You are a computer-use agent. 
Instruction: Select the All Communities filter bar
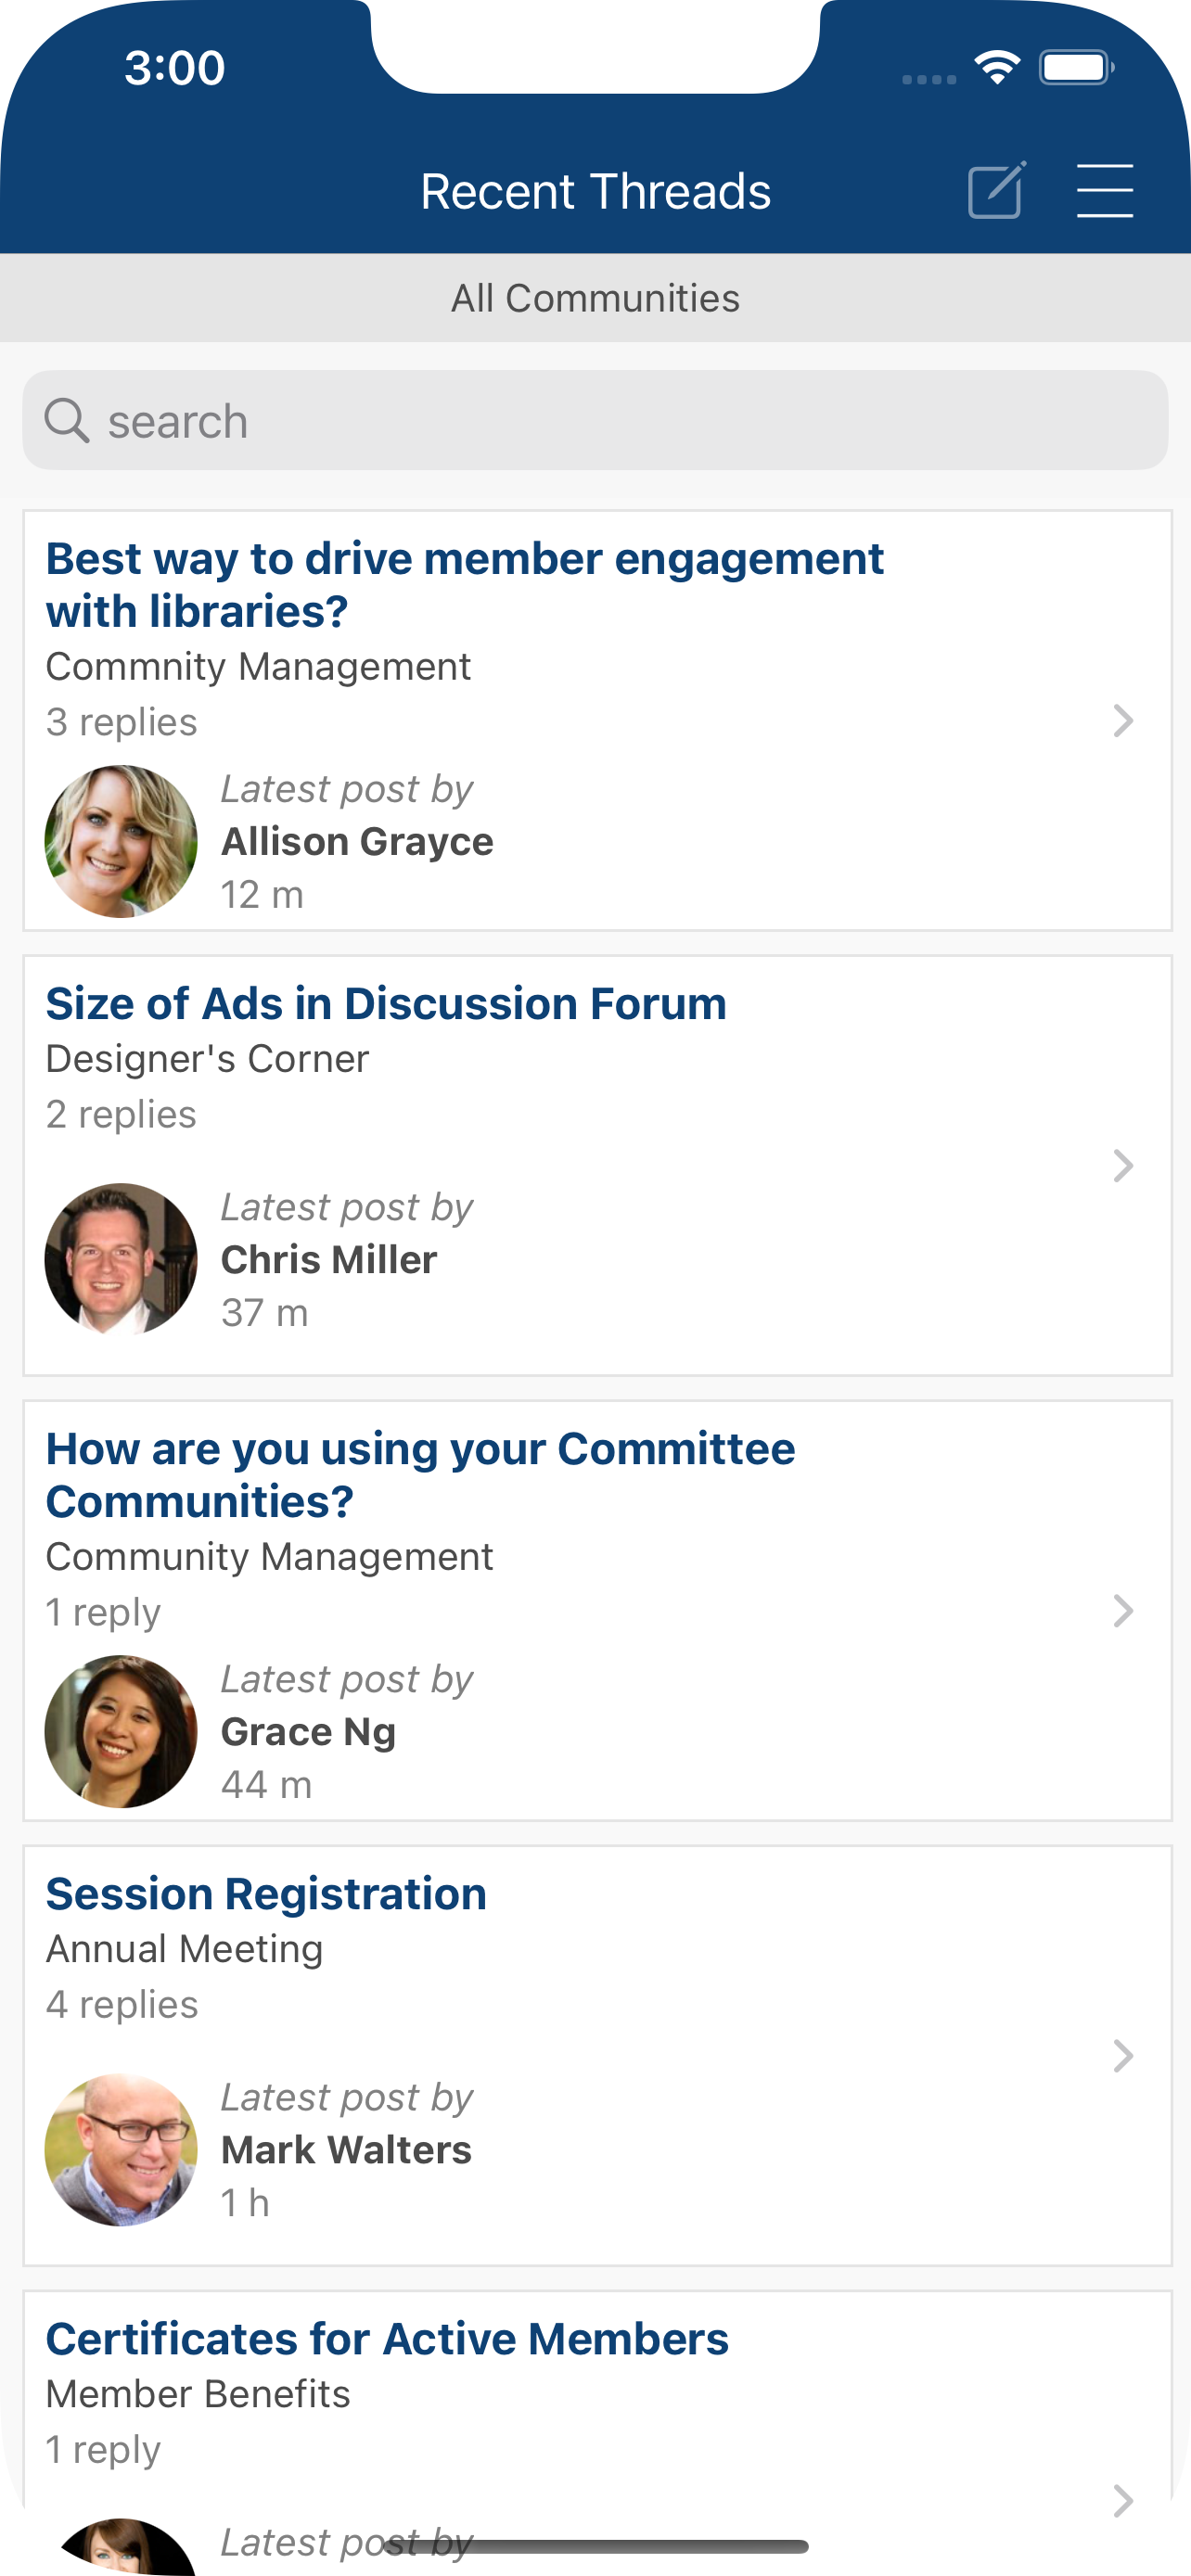(595, 298)
